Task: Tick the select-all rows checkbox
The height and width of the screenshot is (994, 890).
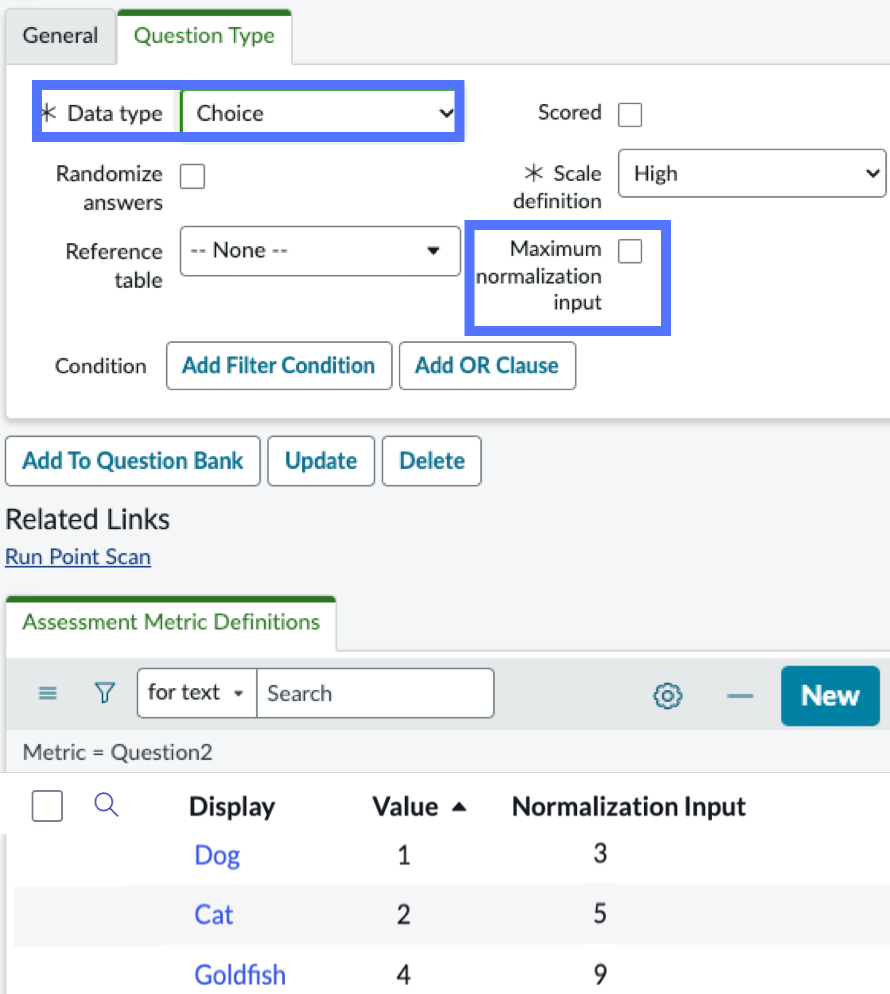Action: tap(47, 806)
